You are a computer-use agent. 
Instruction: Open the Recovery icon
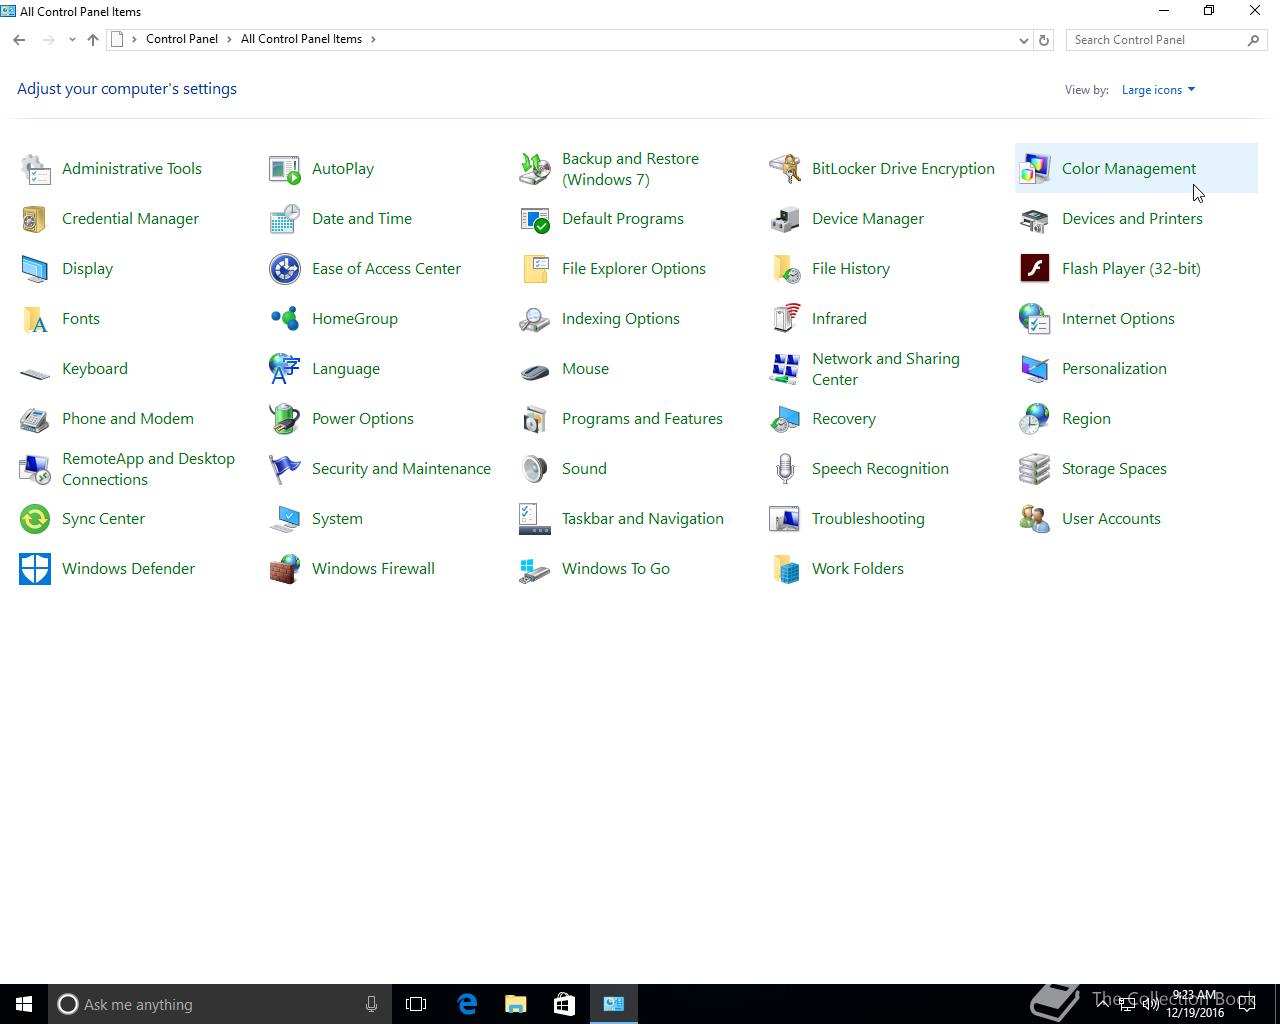pos(785,419)
